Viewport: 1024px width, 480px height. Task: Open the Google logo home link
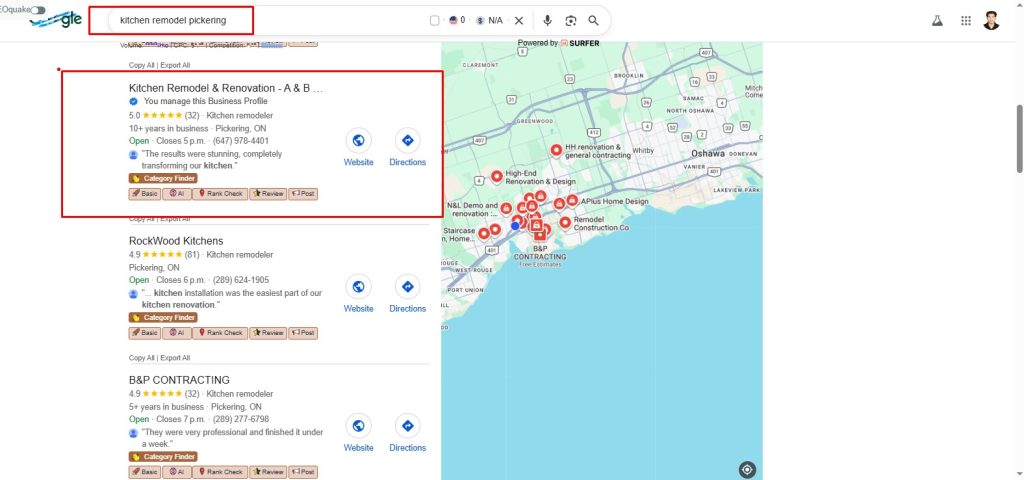56,20
